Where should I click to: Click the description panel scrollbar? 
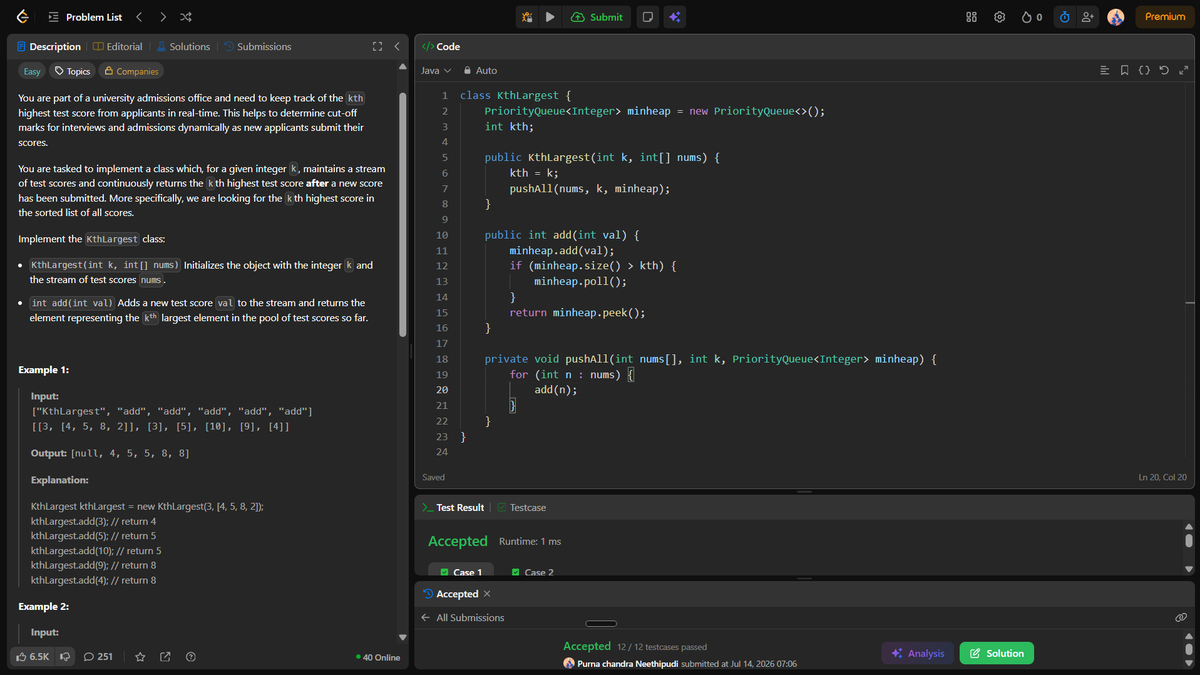click(403, 215)
